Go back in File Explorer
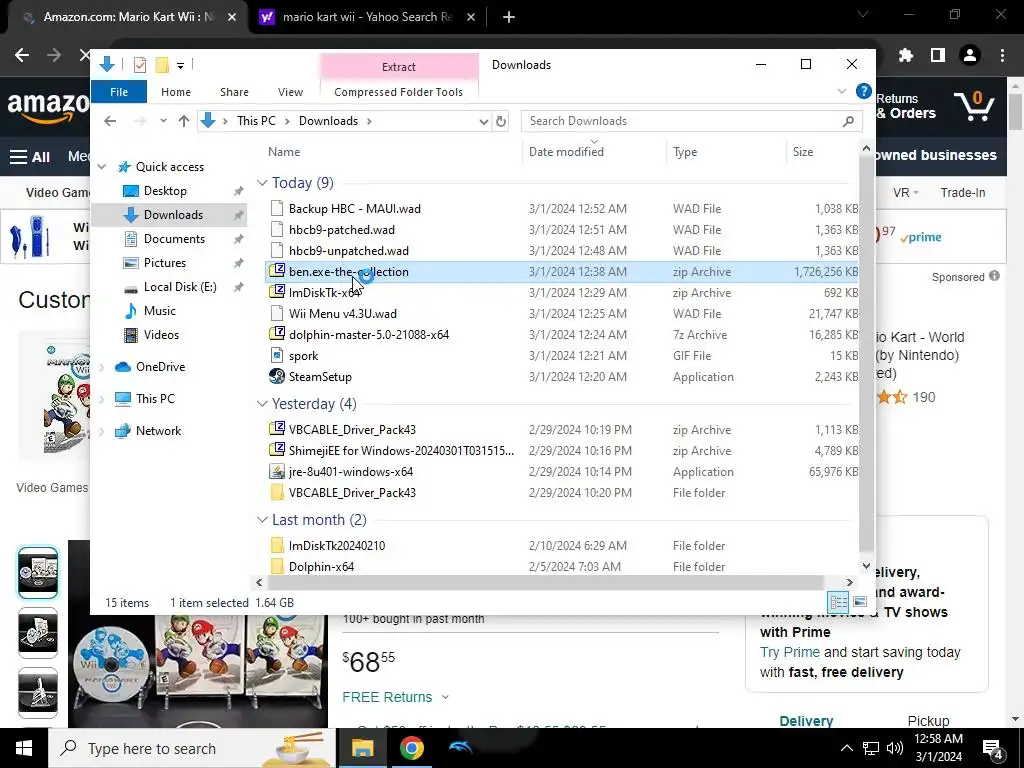 [110, 121]
